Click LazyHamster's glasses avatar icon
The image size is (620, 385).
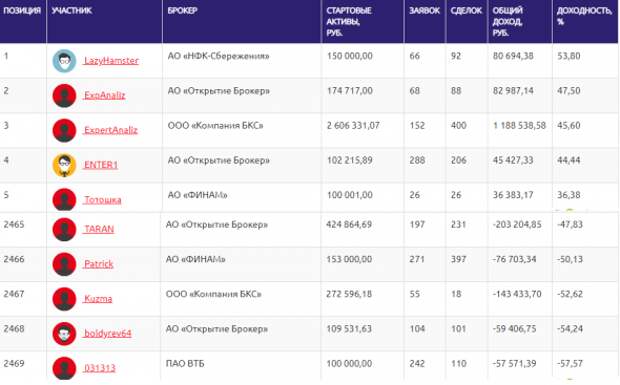pos(64,61)
